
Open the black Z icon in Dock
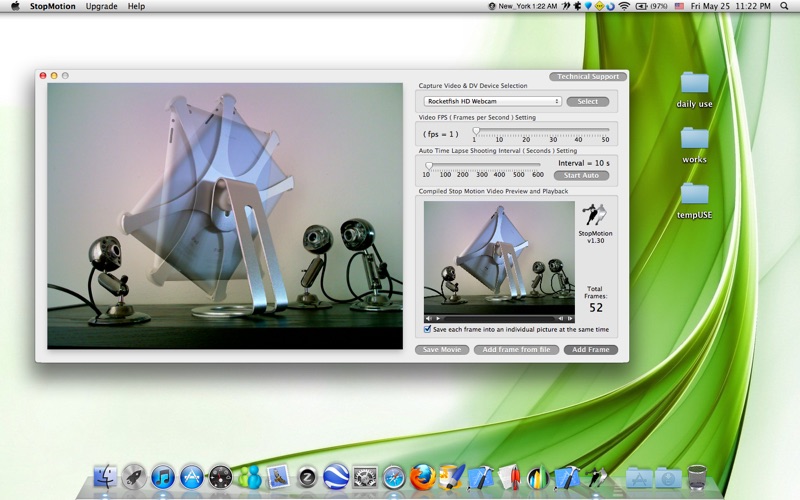(307, 478)
